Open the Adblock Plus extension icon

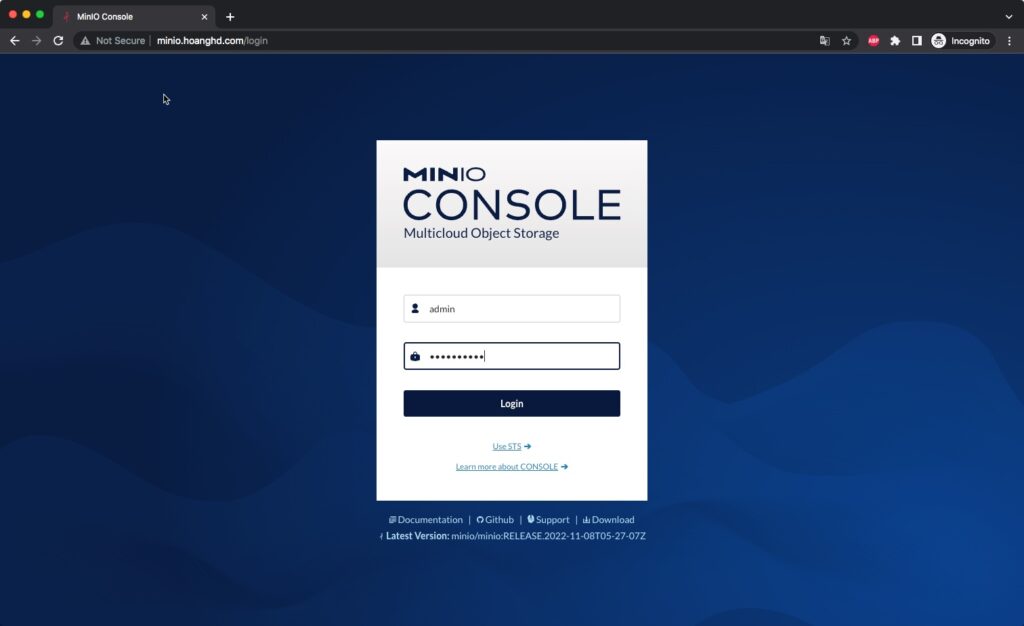point(873,40)
